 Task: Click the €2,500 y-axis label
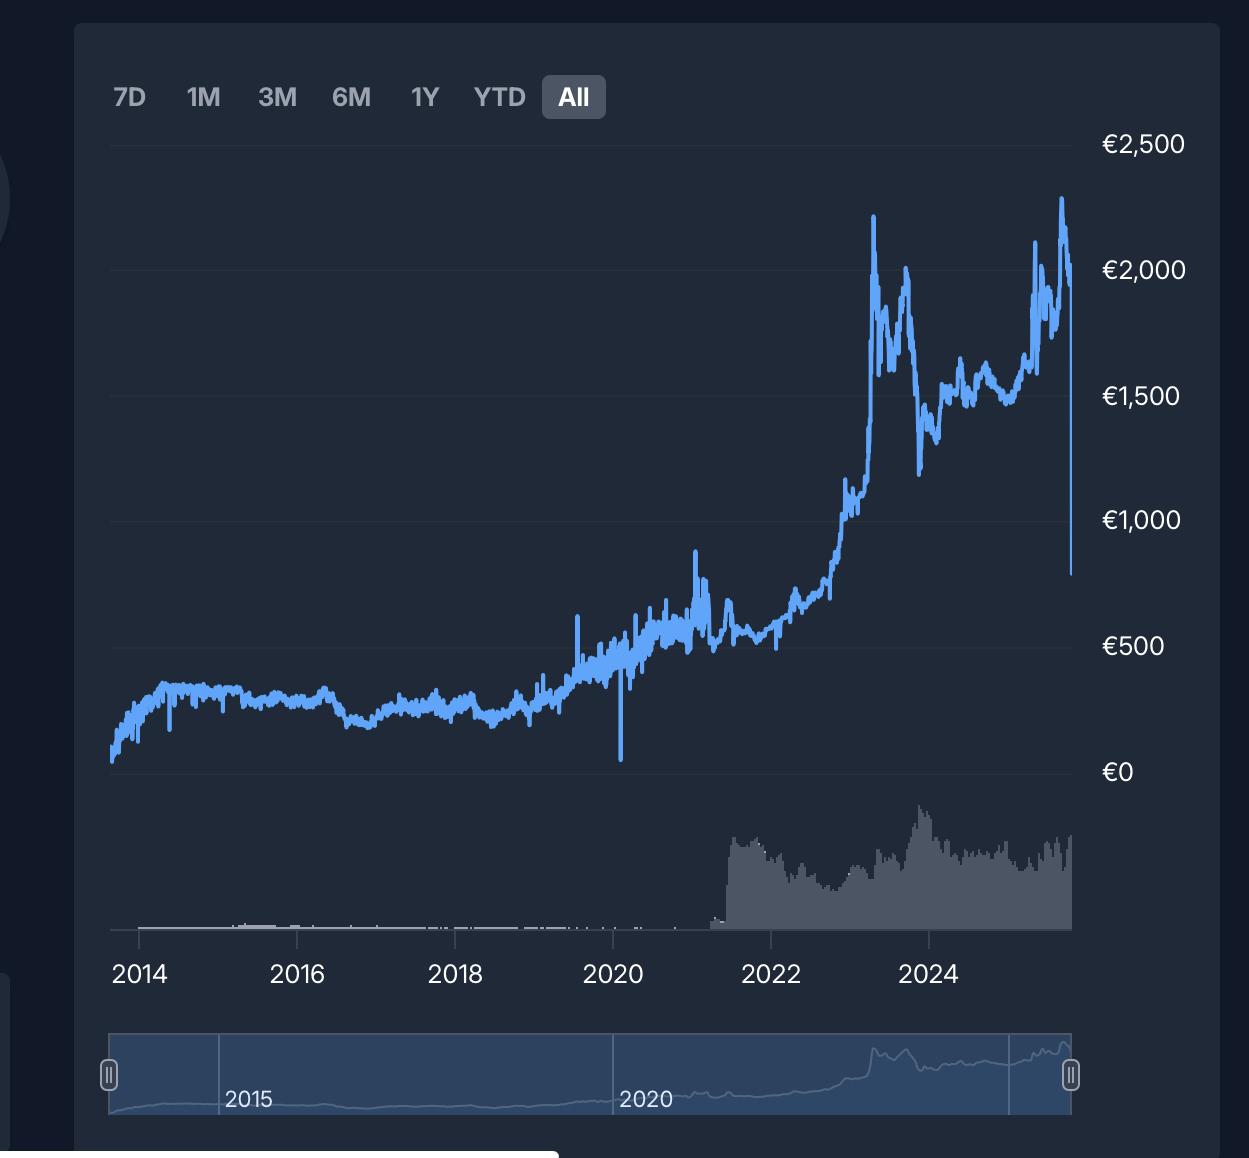pos(1143,144)
